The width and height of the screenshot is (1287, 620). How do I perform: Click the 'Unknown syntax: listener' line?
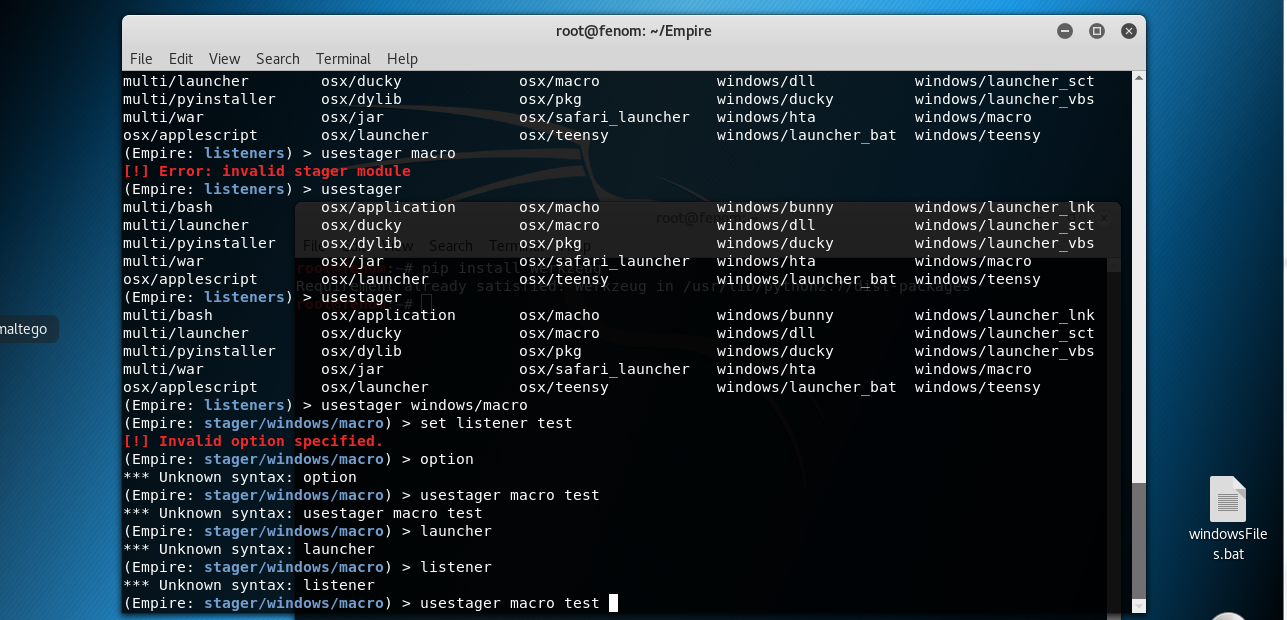point(249,585)
